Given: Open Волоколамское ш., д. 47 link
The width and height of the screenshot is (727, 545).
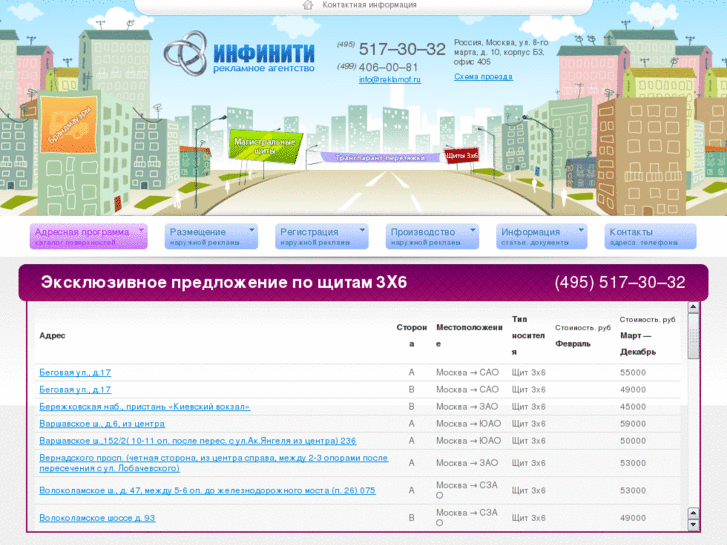Looking at the screenshot, I should 207,490.
